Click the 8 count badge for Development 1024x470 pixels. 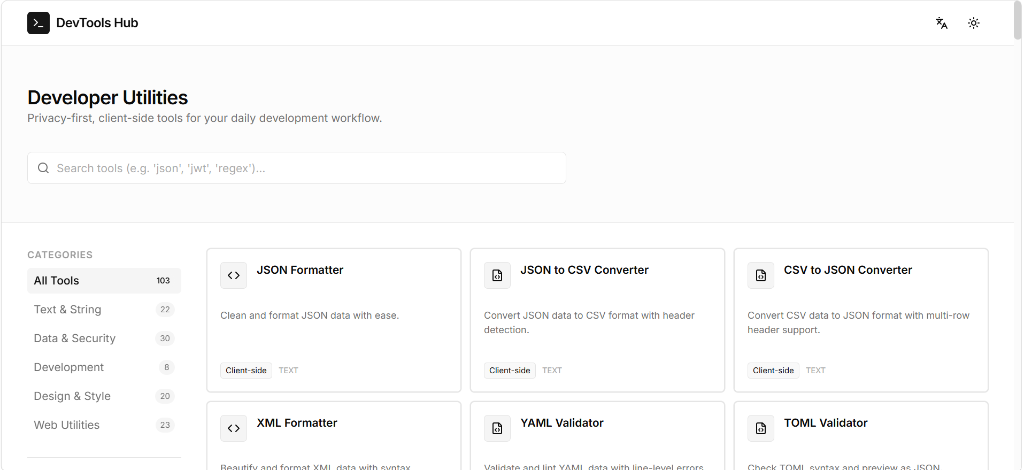pos(167,367)
